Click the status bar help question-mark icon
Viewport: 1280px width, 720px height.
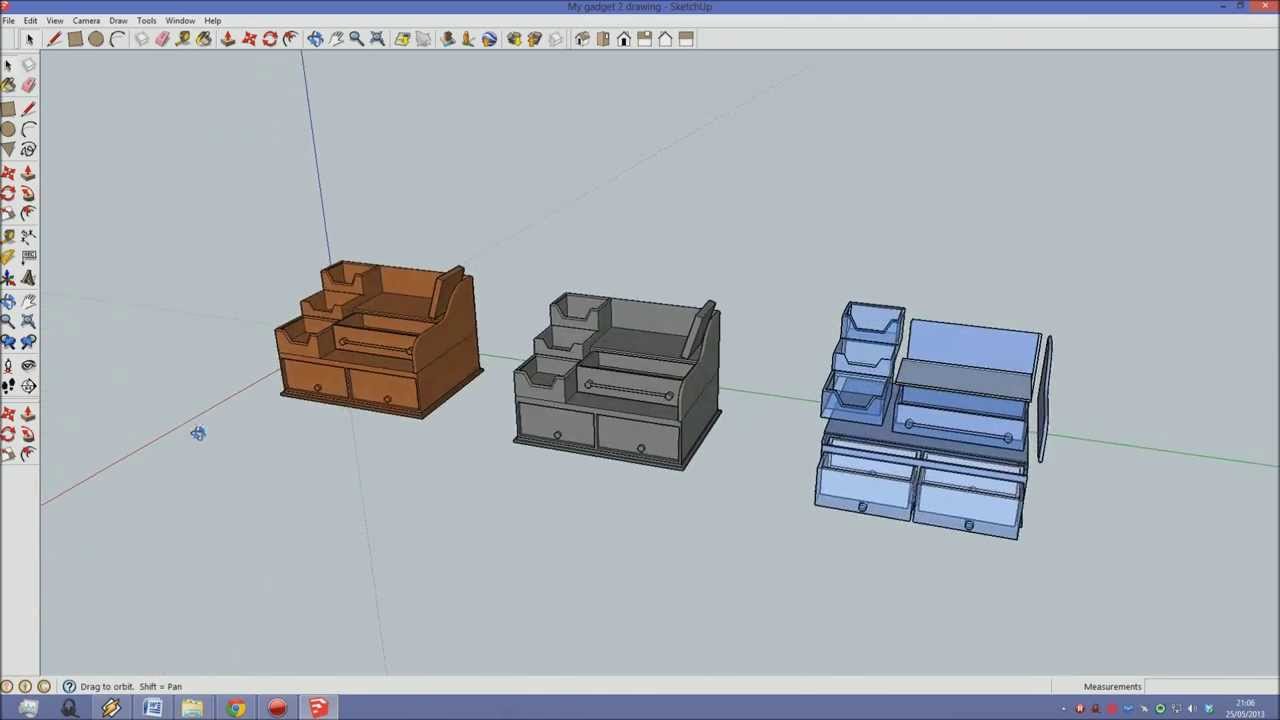tap(69, 686)
